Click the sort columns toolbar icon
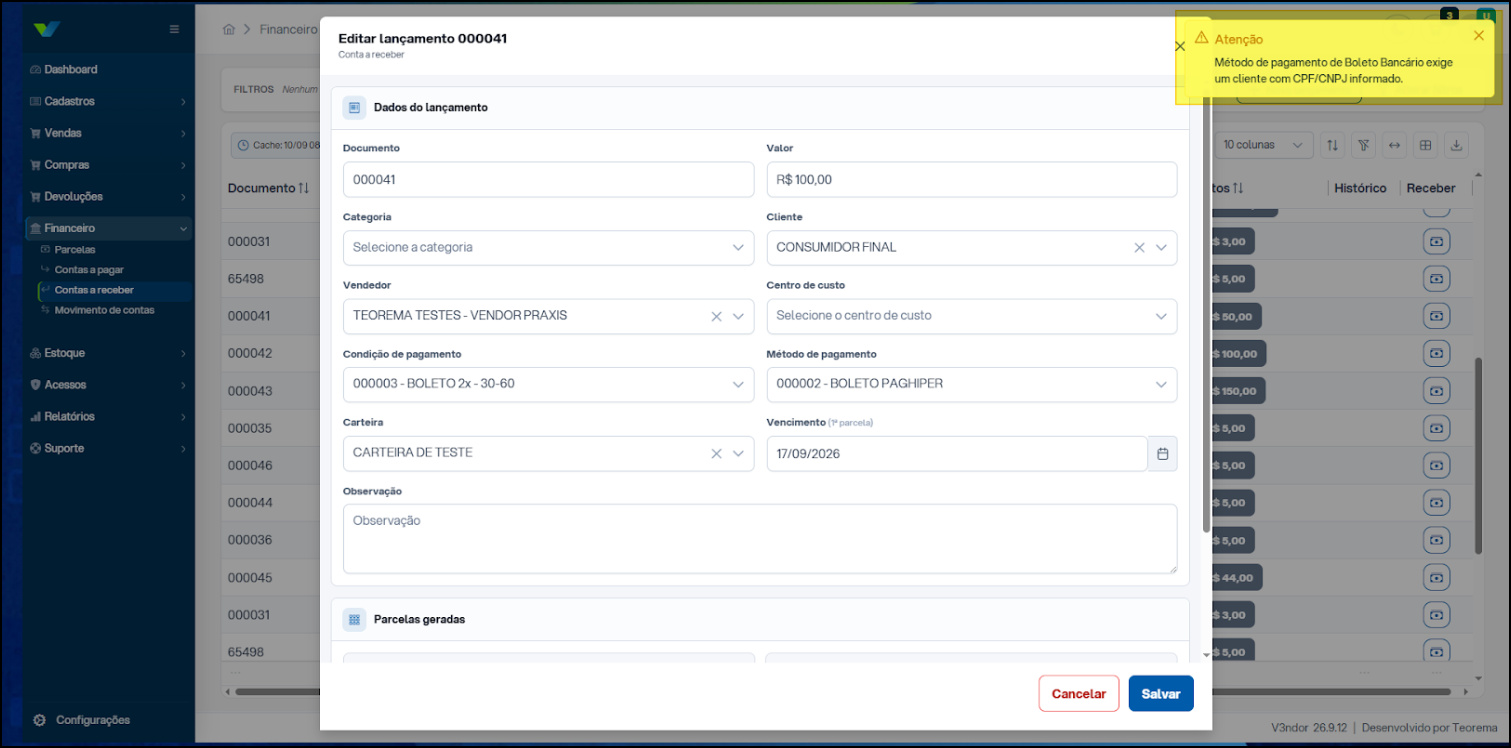The height and width of the screenshot is (748, 1511). [x=1332, y=145]
